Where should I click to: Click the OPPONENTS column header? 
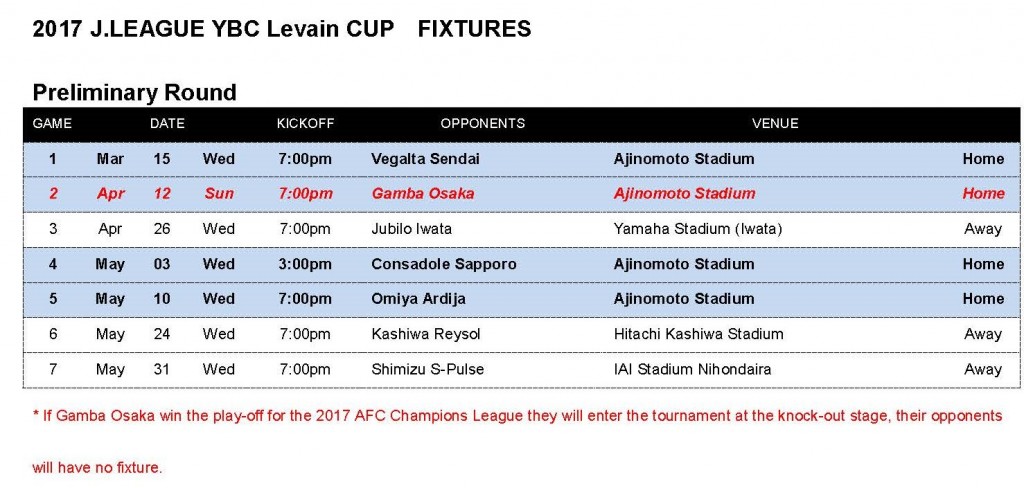click(482, 124)
